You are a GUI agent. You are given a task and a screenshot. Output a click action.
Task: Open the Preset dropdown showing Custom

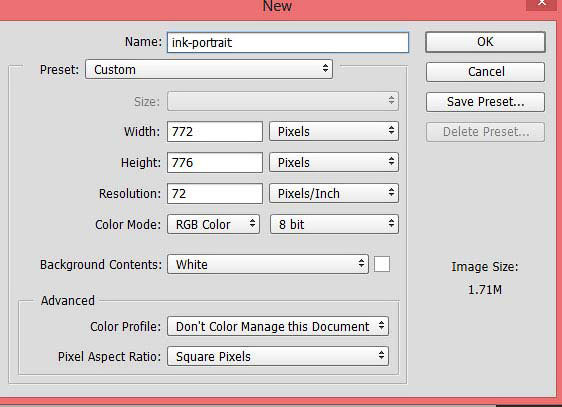(209, 69)
